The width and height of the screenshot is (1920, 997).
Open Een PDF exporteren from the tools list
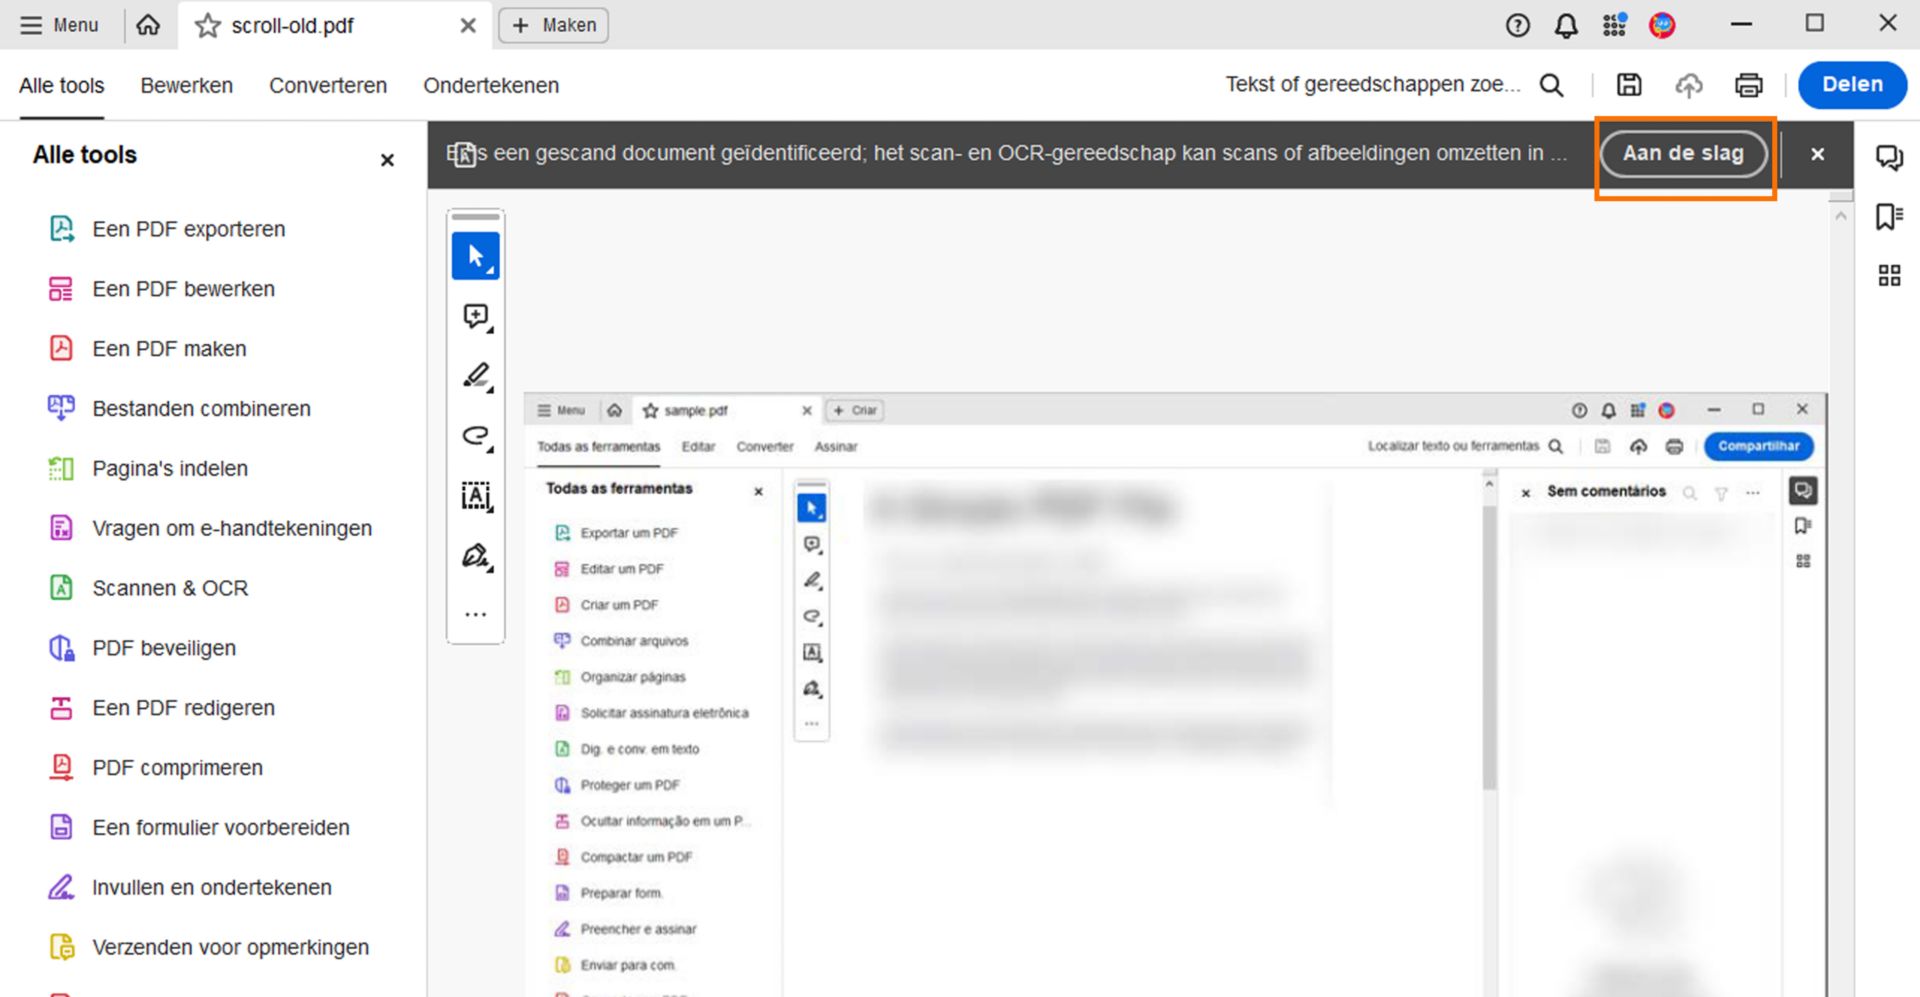(x=188, y=229)
